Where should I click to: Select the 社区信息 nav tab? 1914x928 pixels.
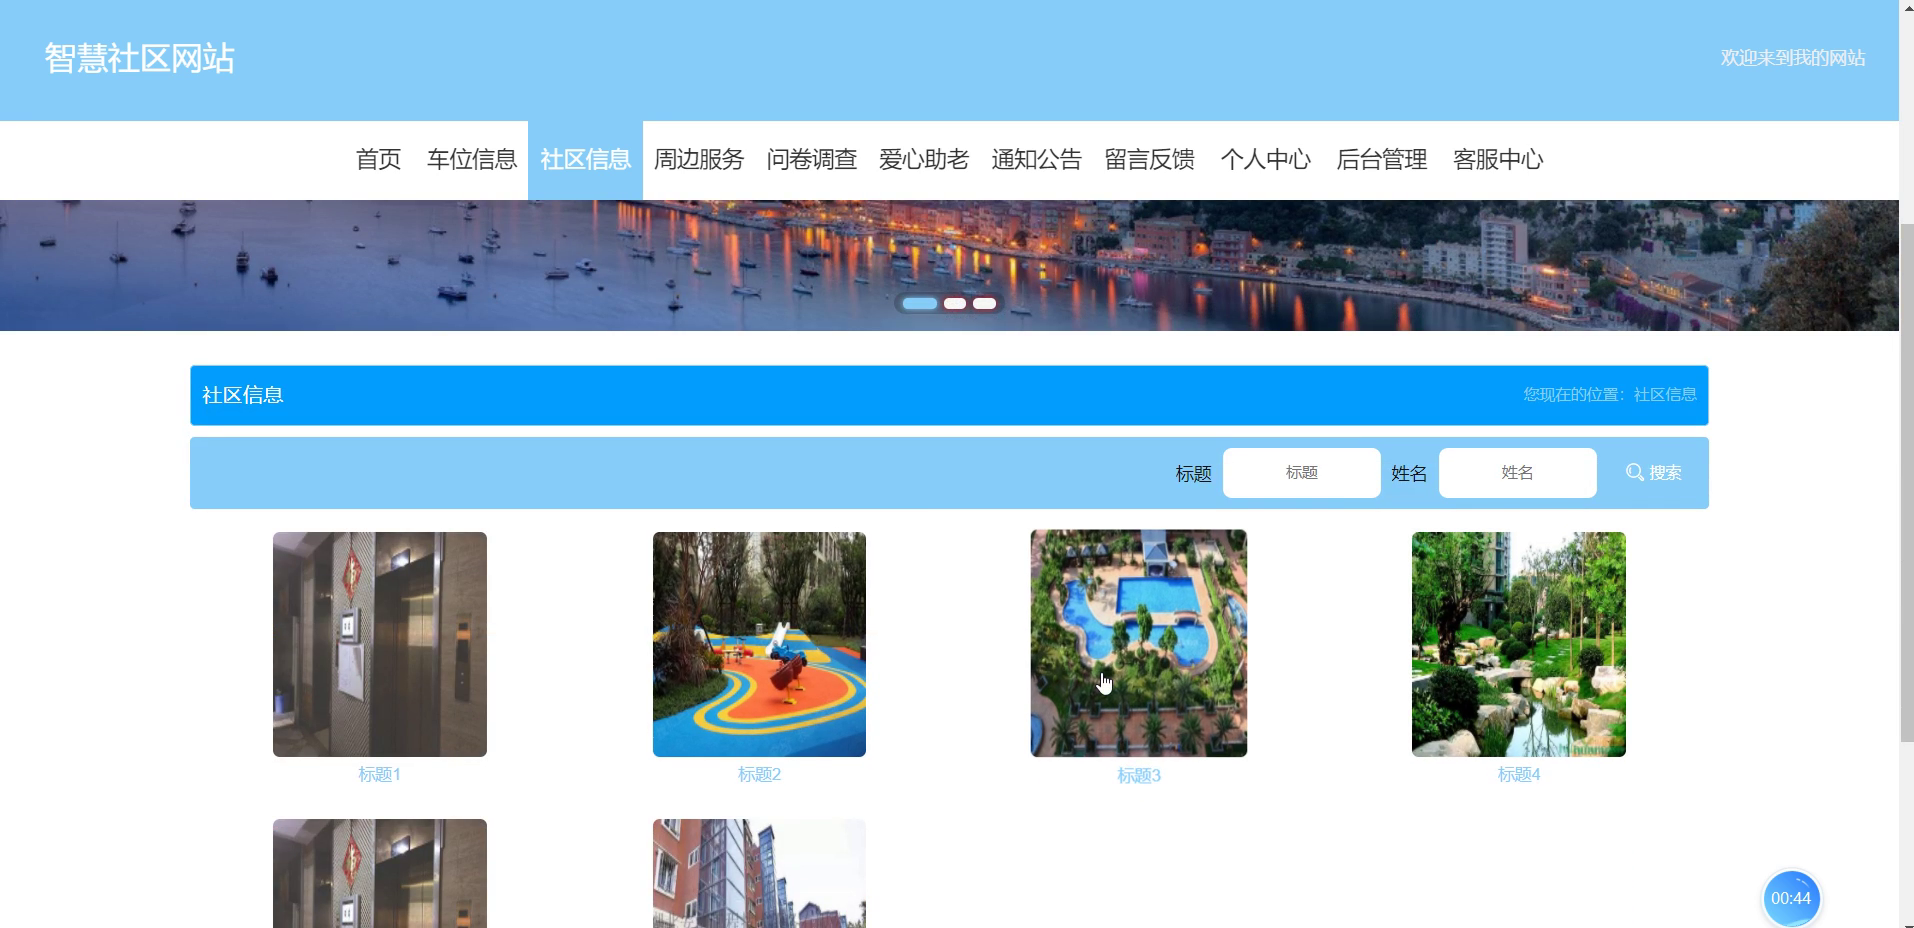[585, 160]
